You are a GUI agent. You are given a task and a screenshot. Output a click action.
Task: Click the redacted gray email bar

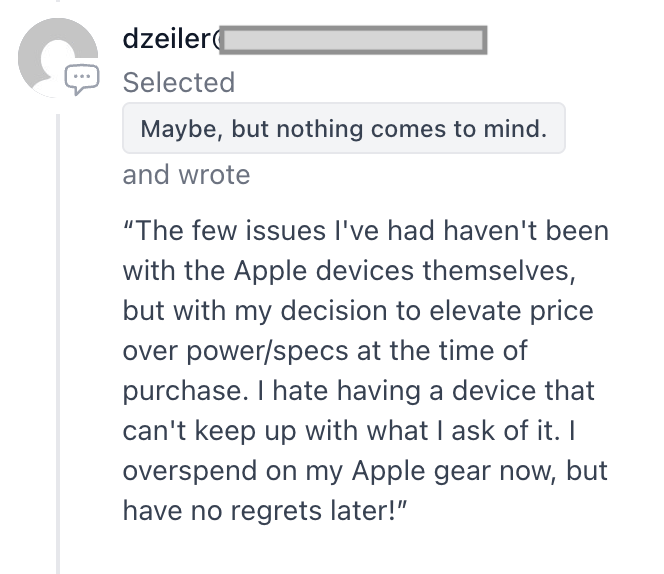pyautogui.click(x=353, y=40)
